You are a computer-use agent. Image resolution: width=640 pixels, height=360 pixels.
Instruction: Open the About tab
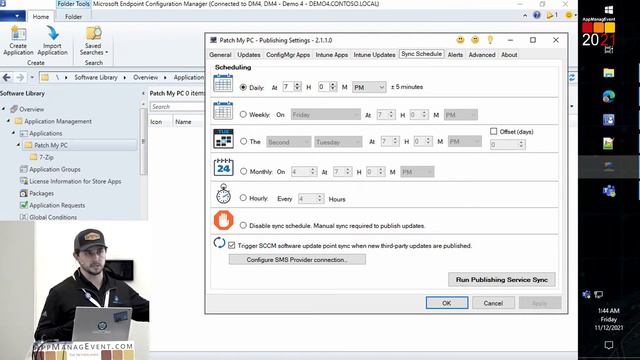509,55
